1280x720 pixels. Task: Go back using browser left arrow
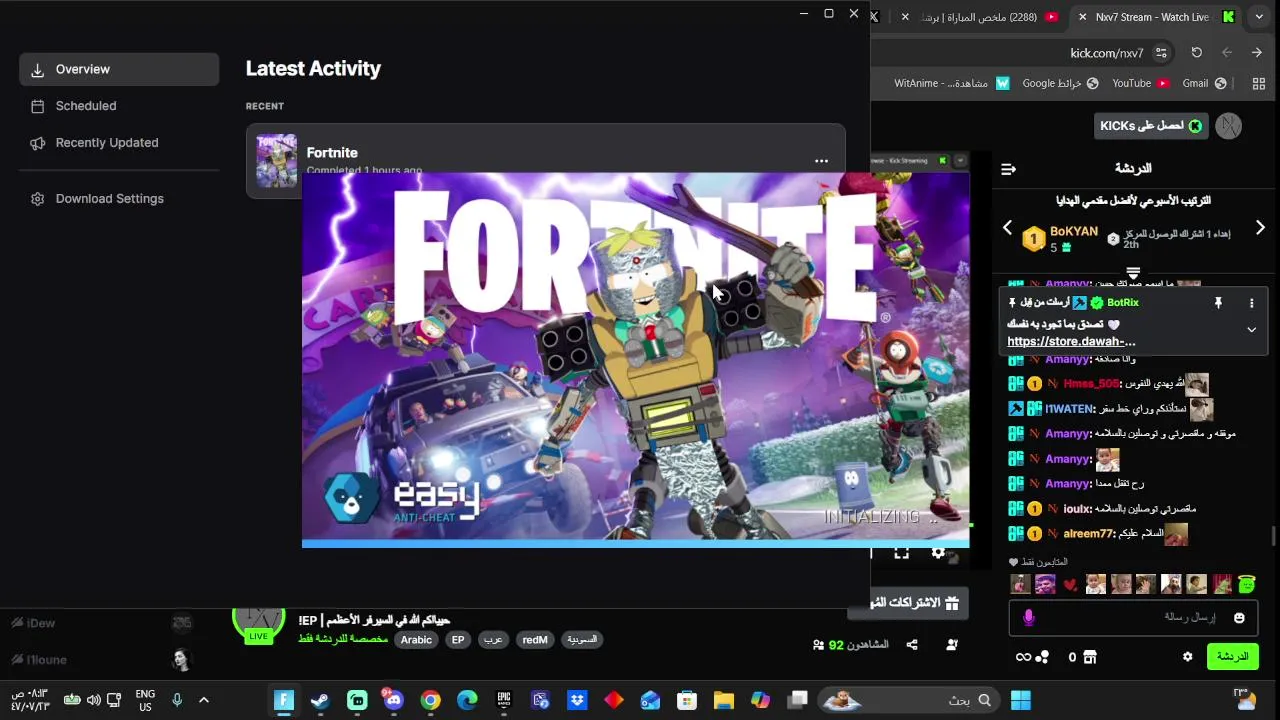click(x=1227, y=53)
